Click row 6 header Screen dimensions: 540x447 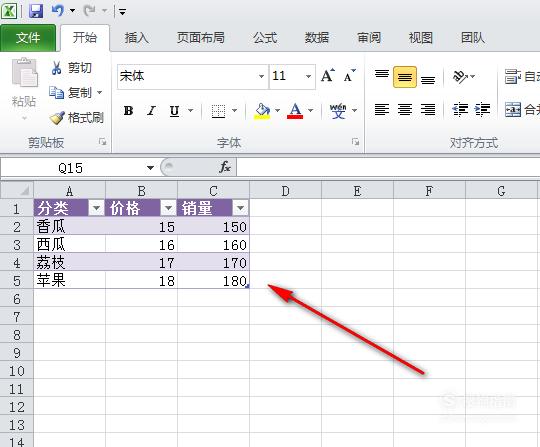point(17,298)
